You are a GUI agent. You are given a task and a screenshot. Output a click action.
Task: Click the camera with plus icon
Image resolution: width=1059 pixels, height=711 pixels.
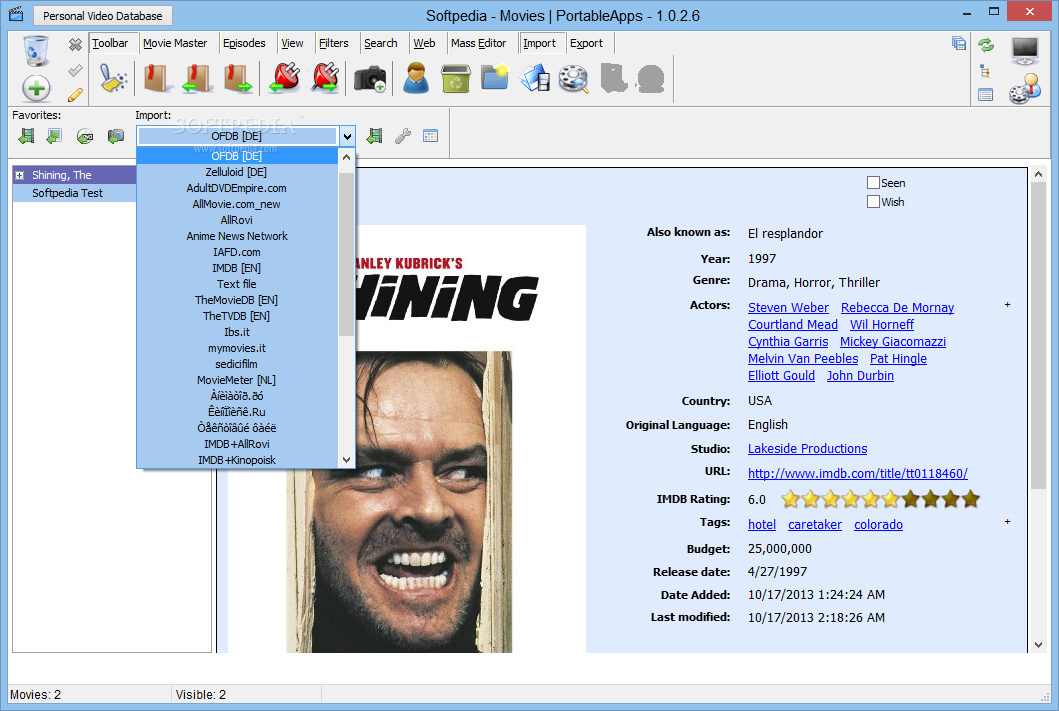[370, 78]
